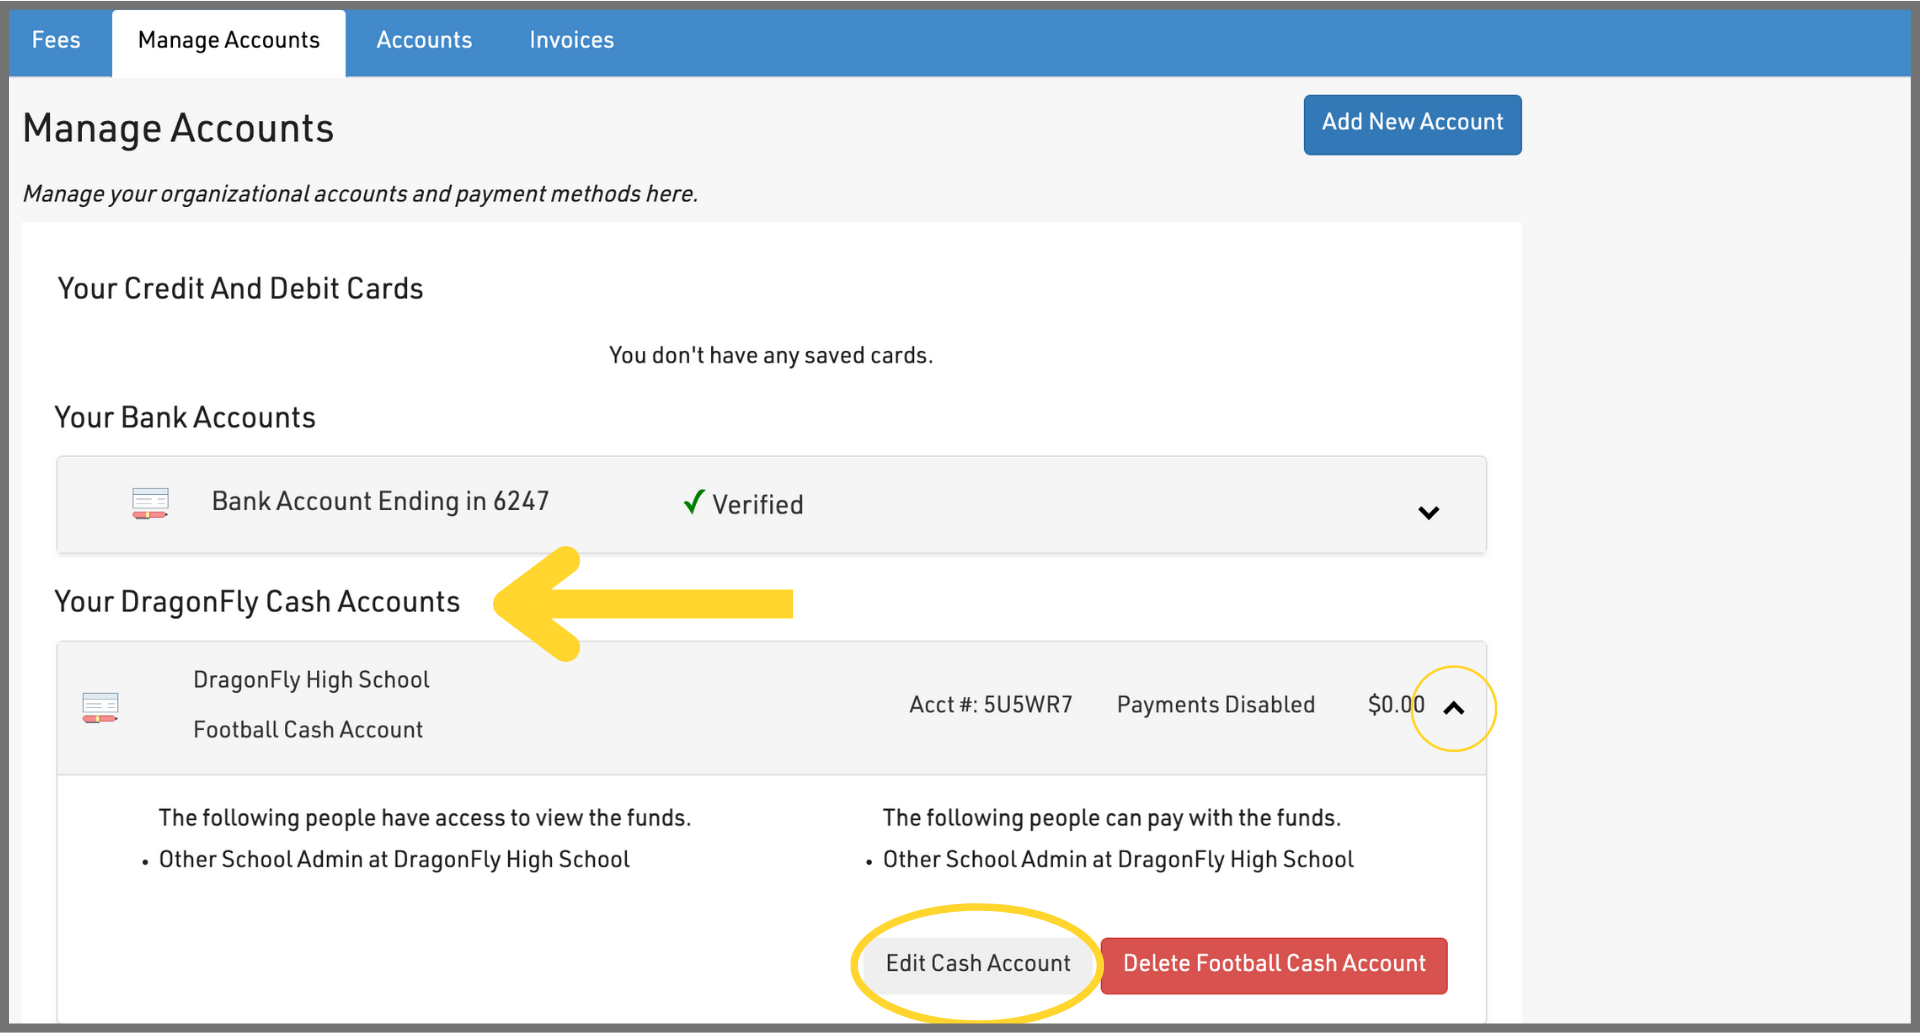
Task: Click the Your DragonFly Cash Accounts heading
Action: [257, 602]
